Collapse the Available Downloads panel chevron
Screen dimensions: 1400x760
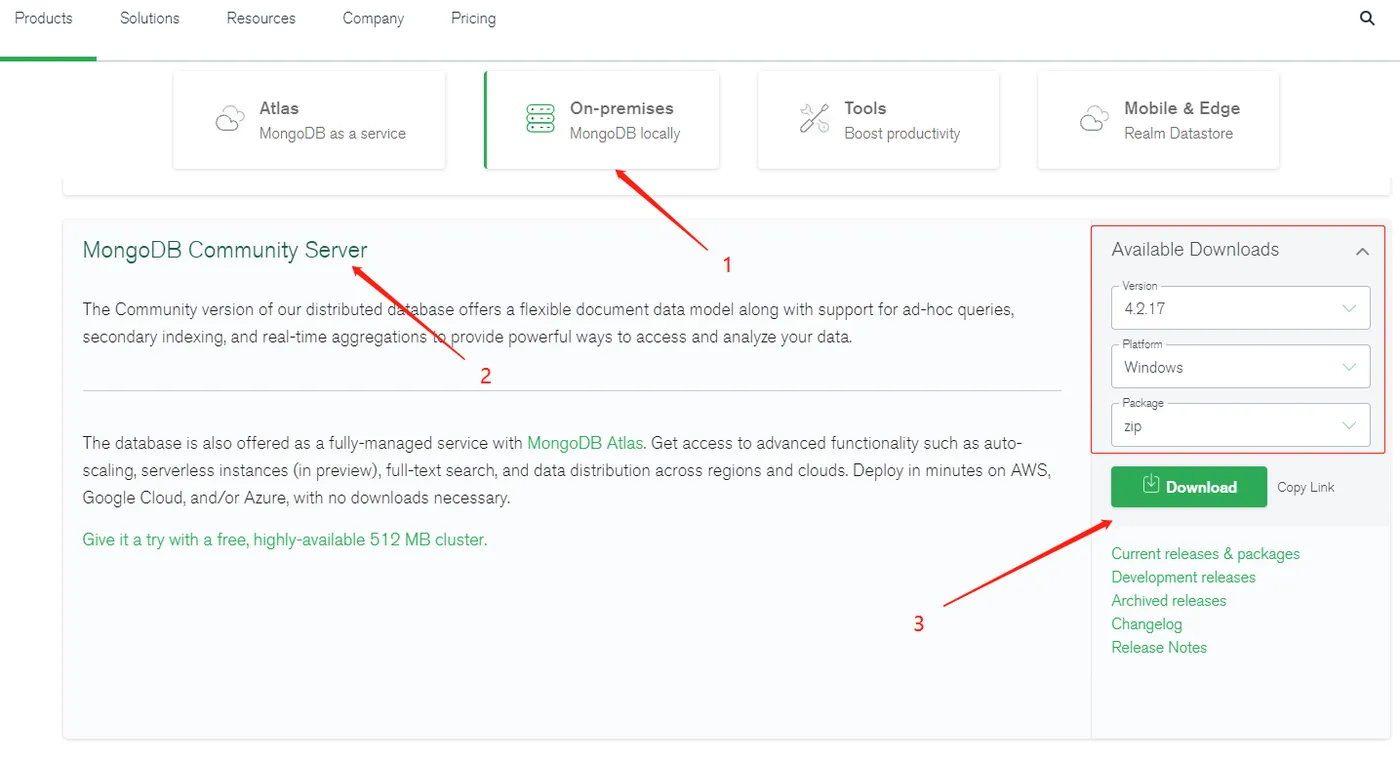pos(1362,251)
